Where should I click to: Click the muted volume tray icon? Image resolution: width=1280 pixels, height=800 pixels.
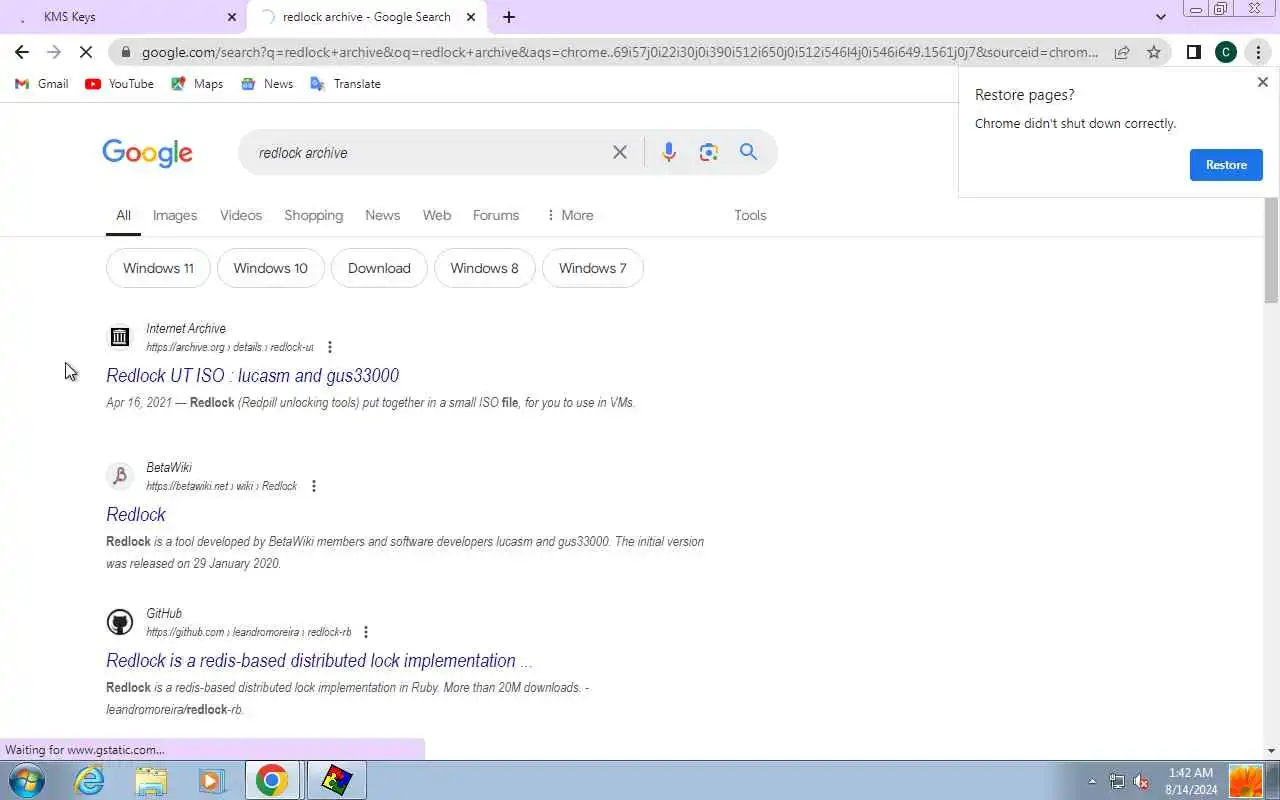point(1141,782)
